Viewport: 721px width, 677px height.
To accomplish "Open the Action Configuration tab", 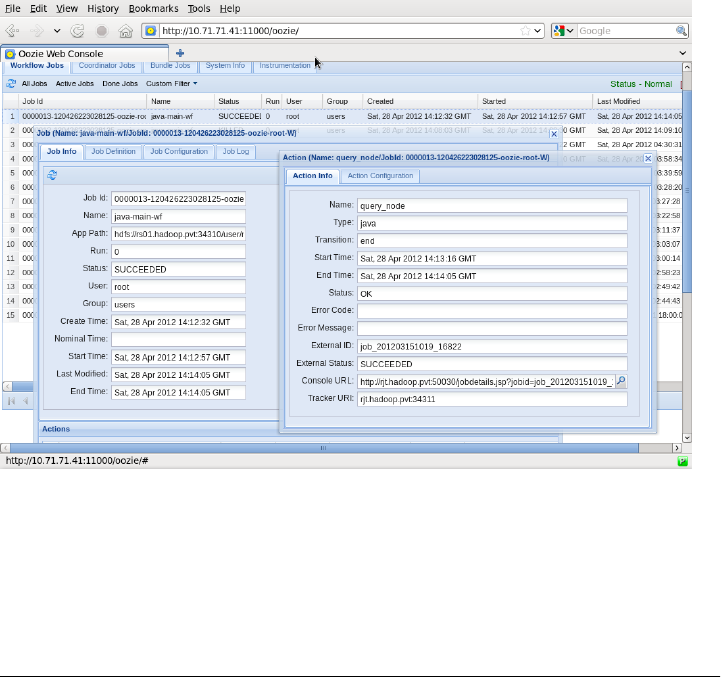I will pos(380,176).
